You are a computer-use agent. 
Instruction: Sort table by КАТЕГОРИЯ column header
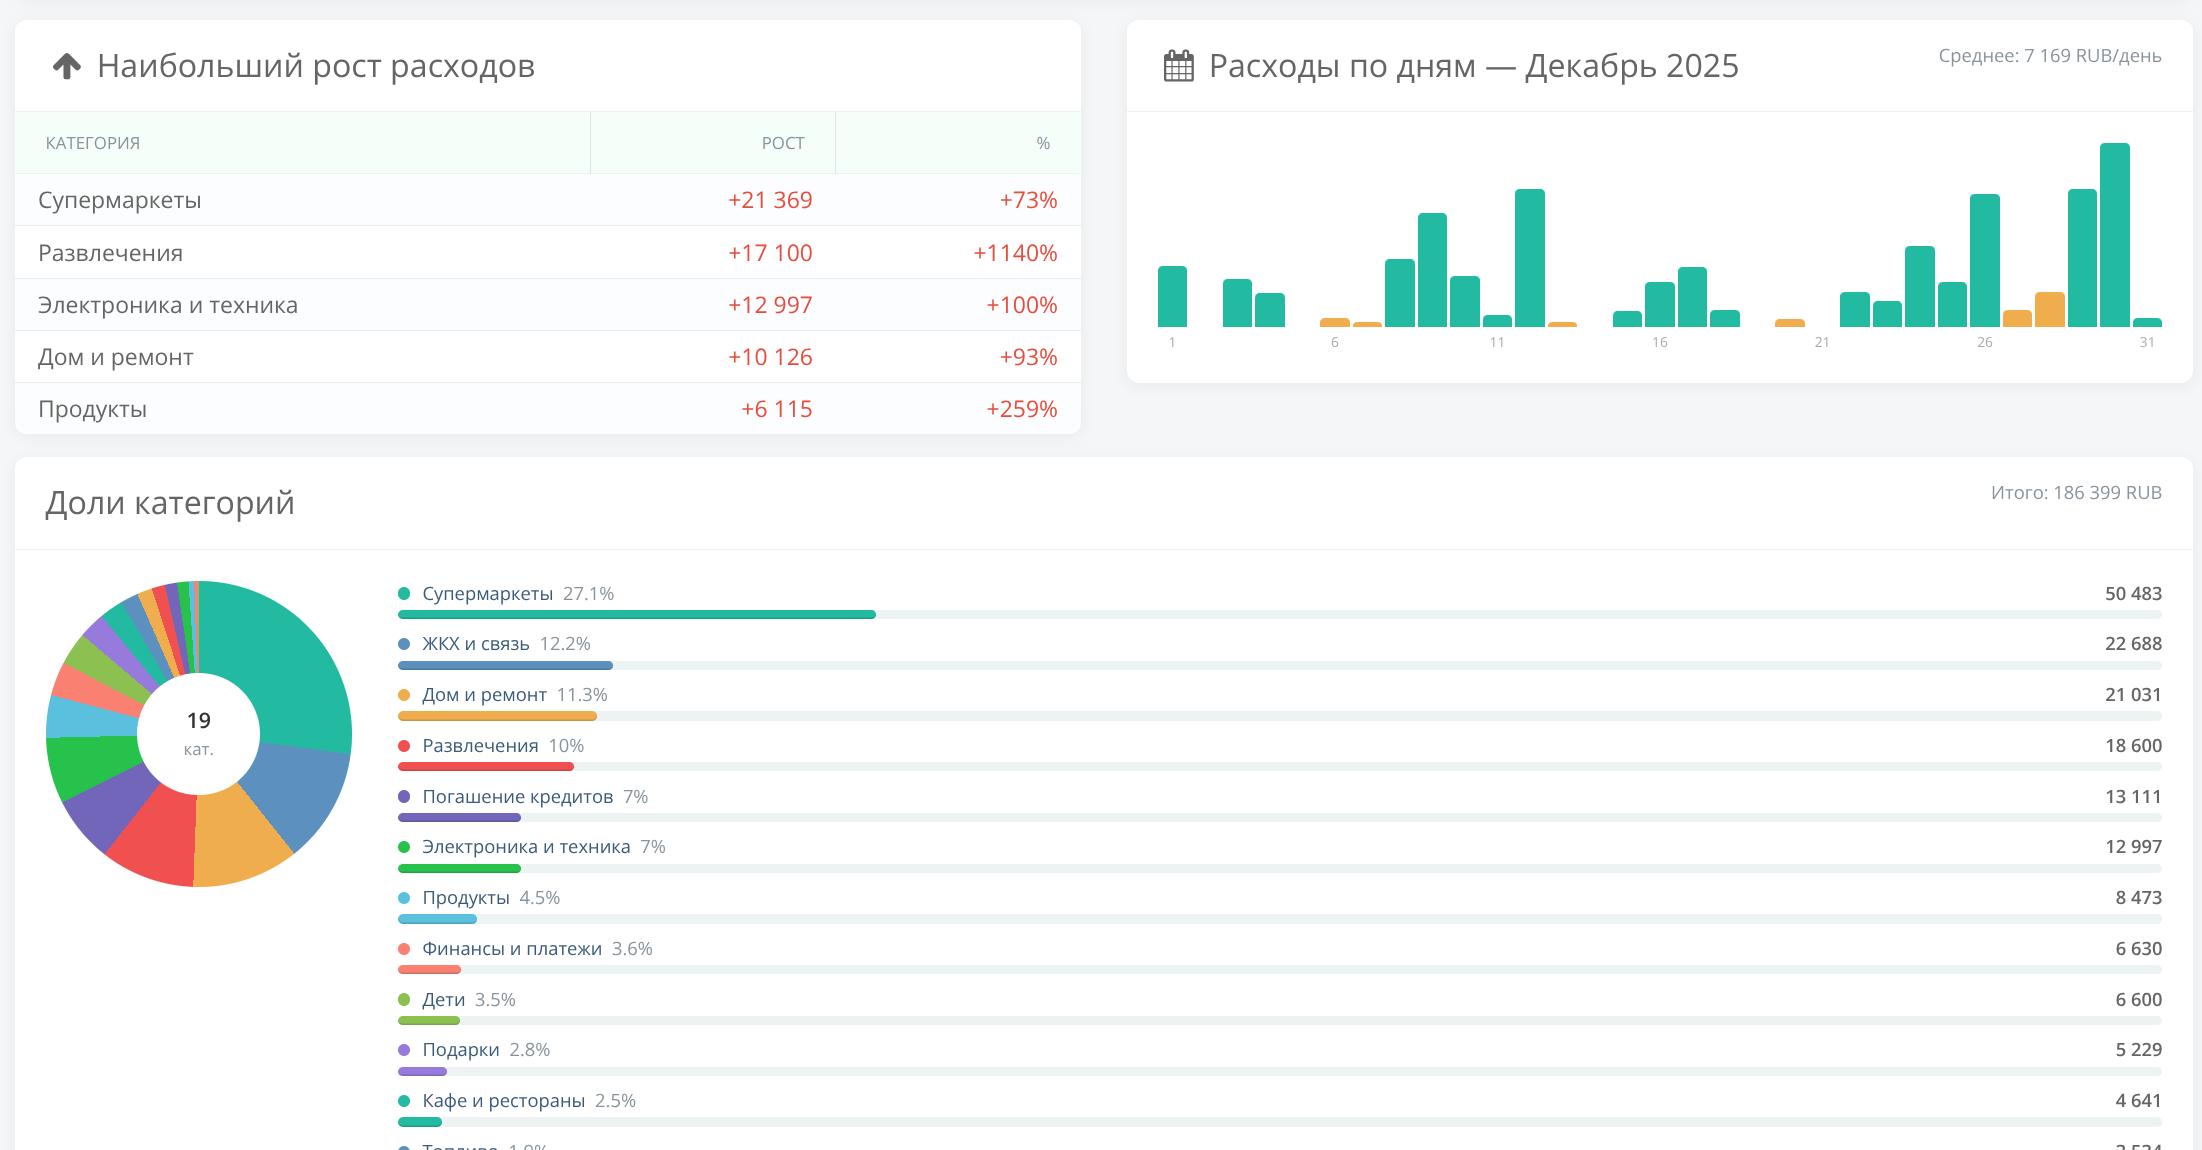tap(93, 143)
